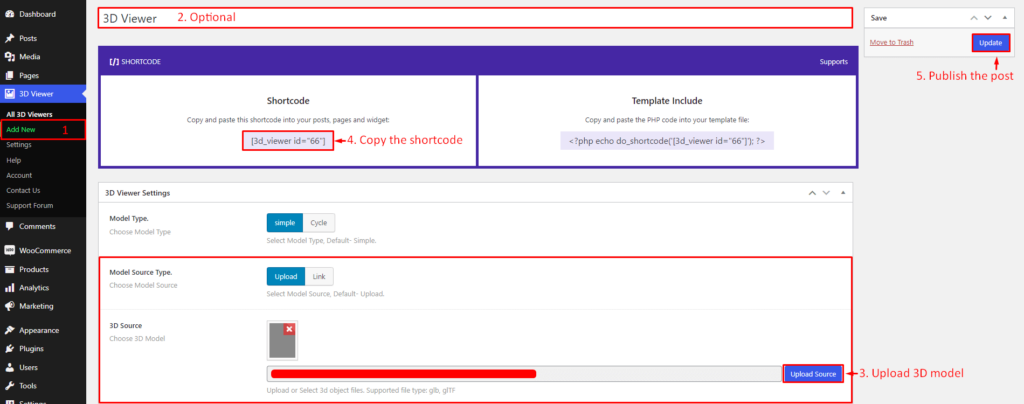
Task: Click the Plugins plug icon
Action: 9,349
